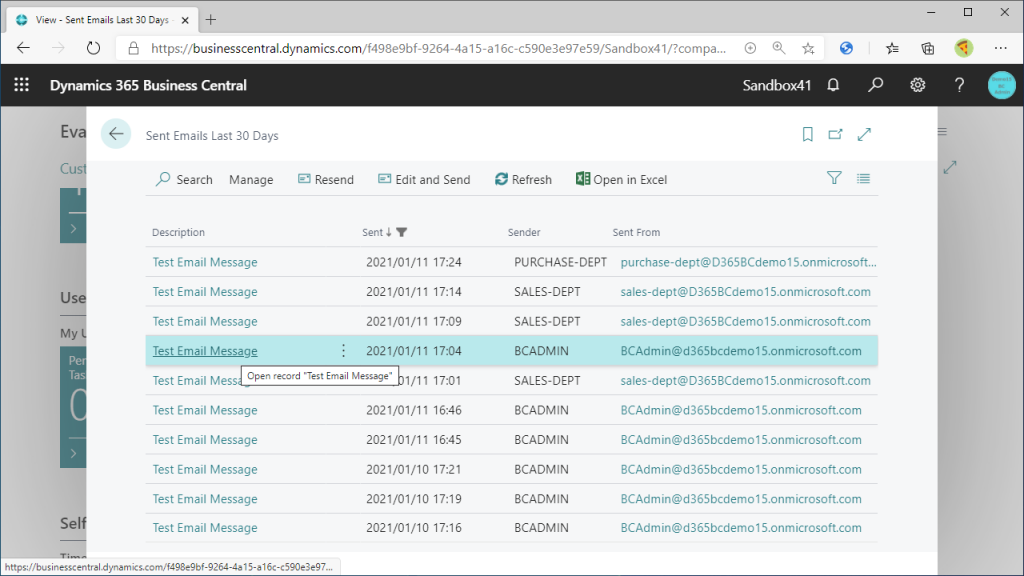
Task: Open the app launcher waffle icon
Action: point(22,85)
